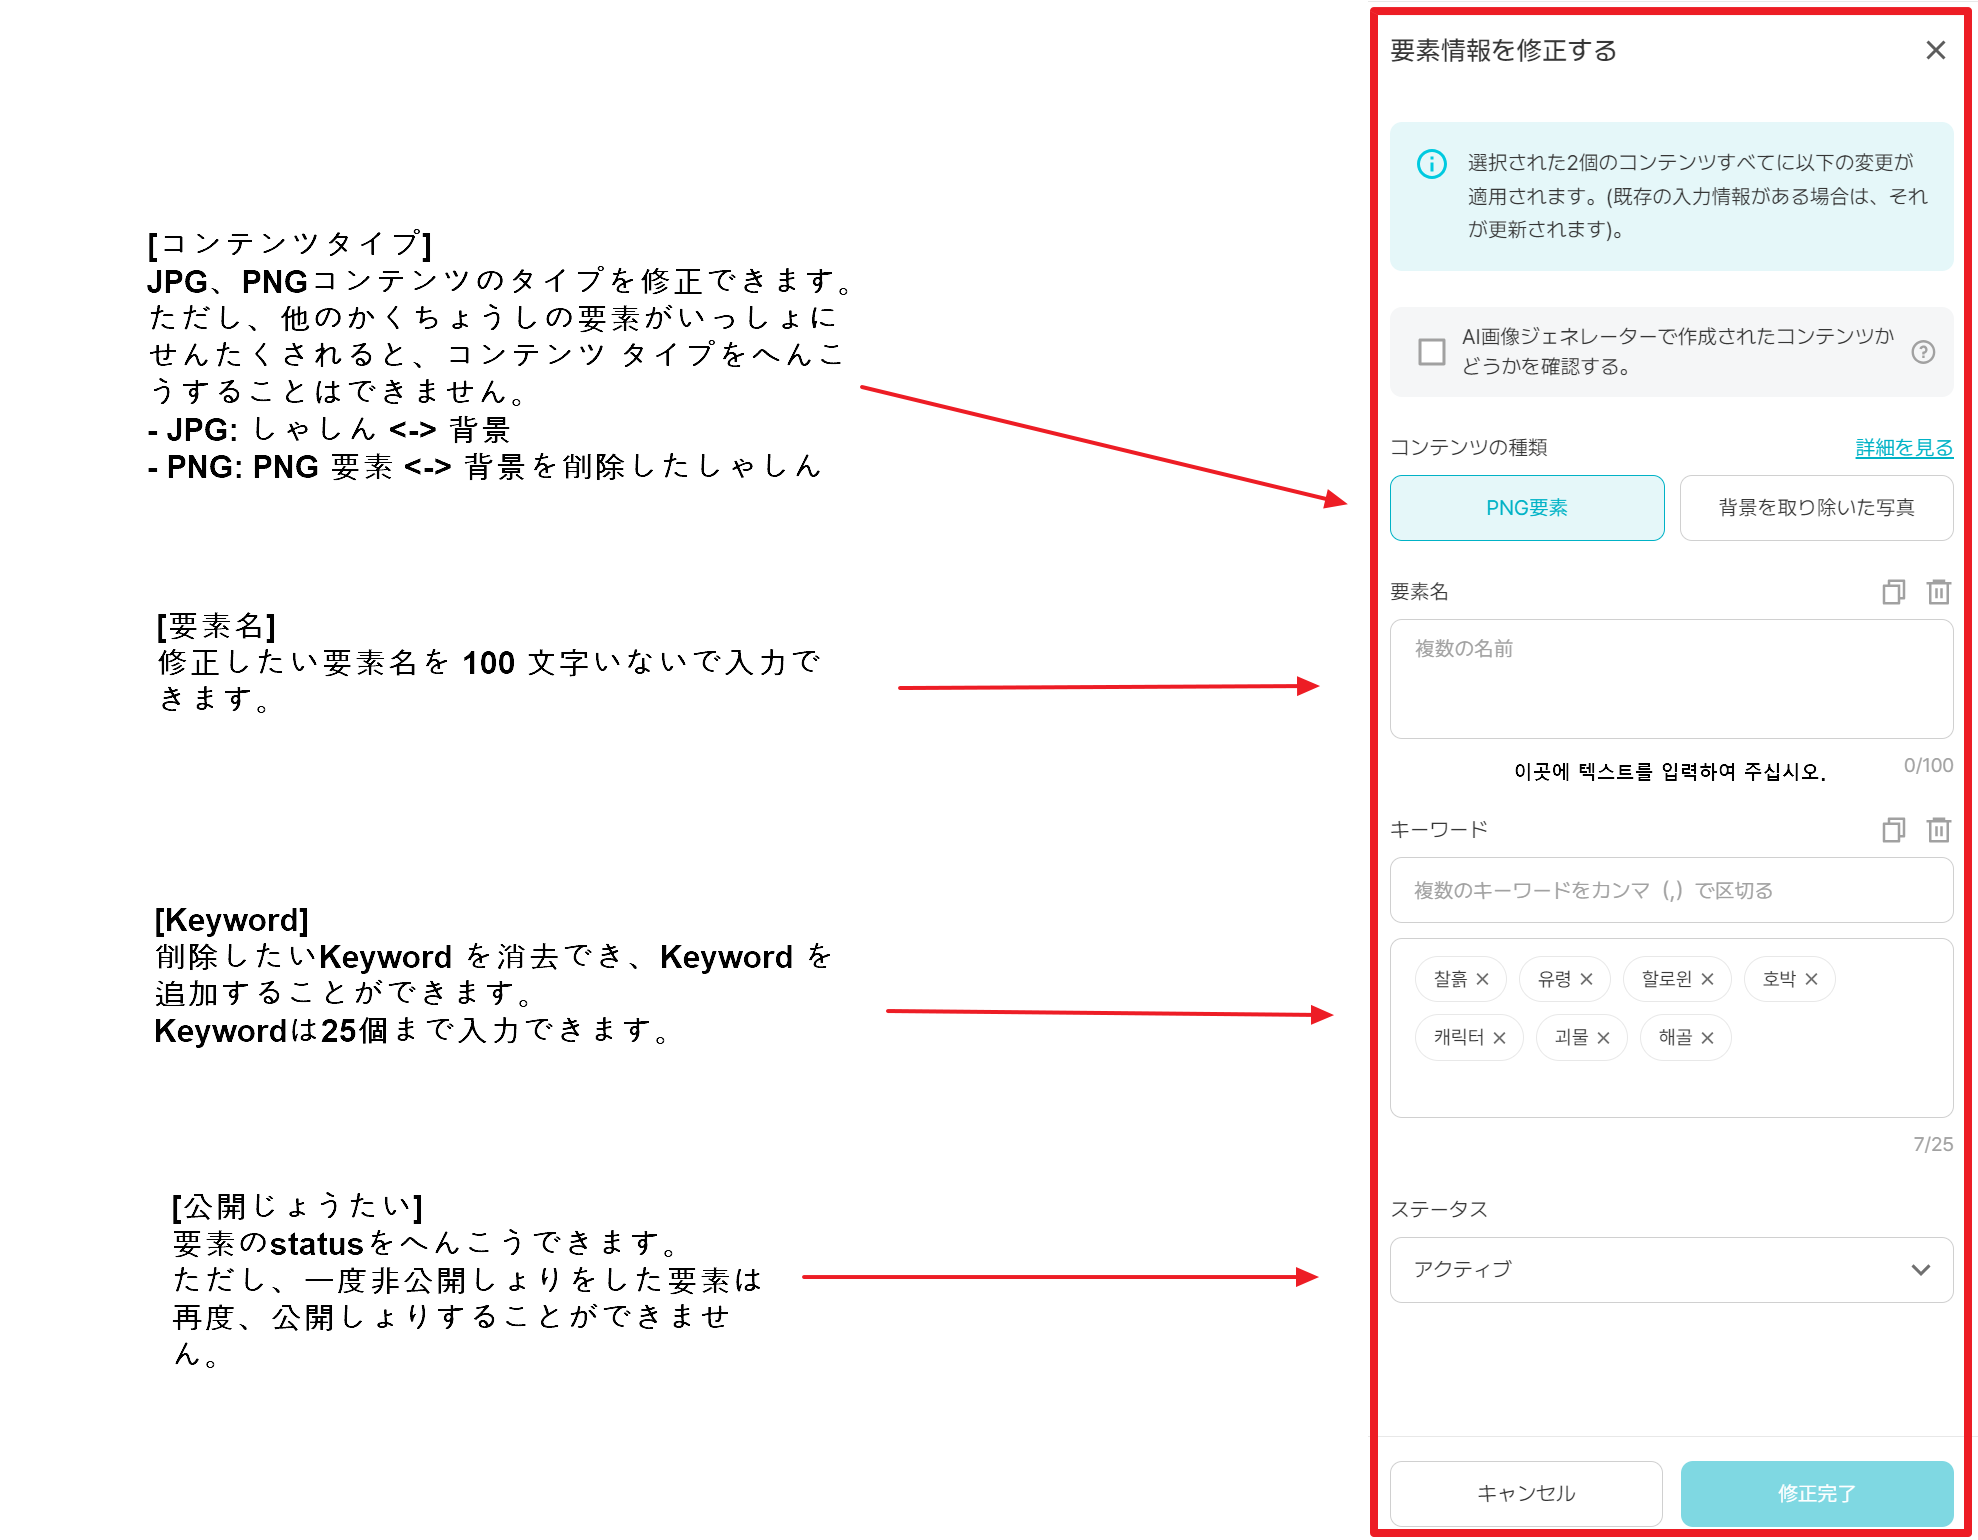Click the 修正完了 button
1978x1540 pixels.
coord(1816,1494)
